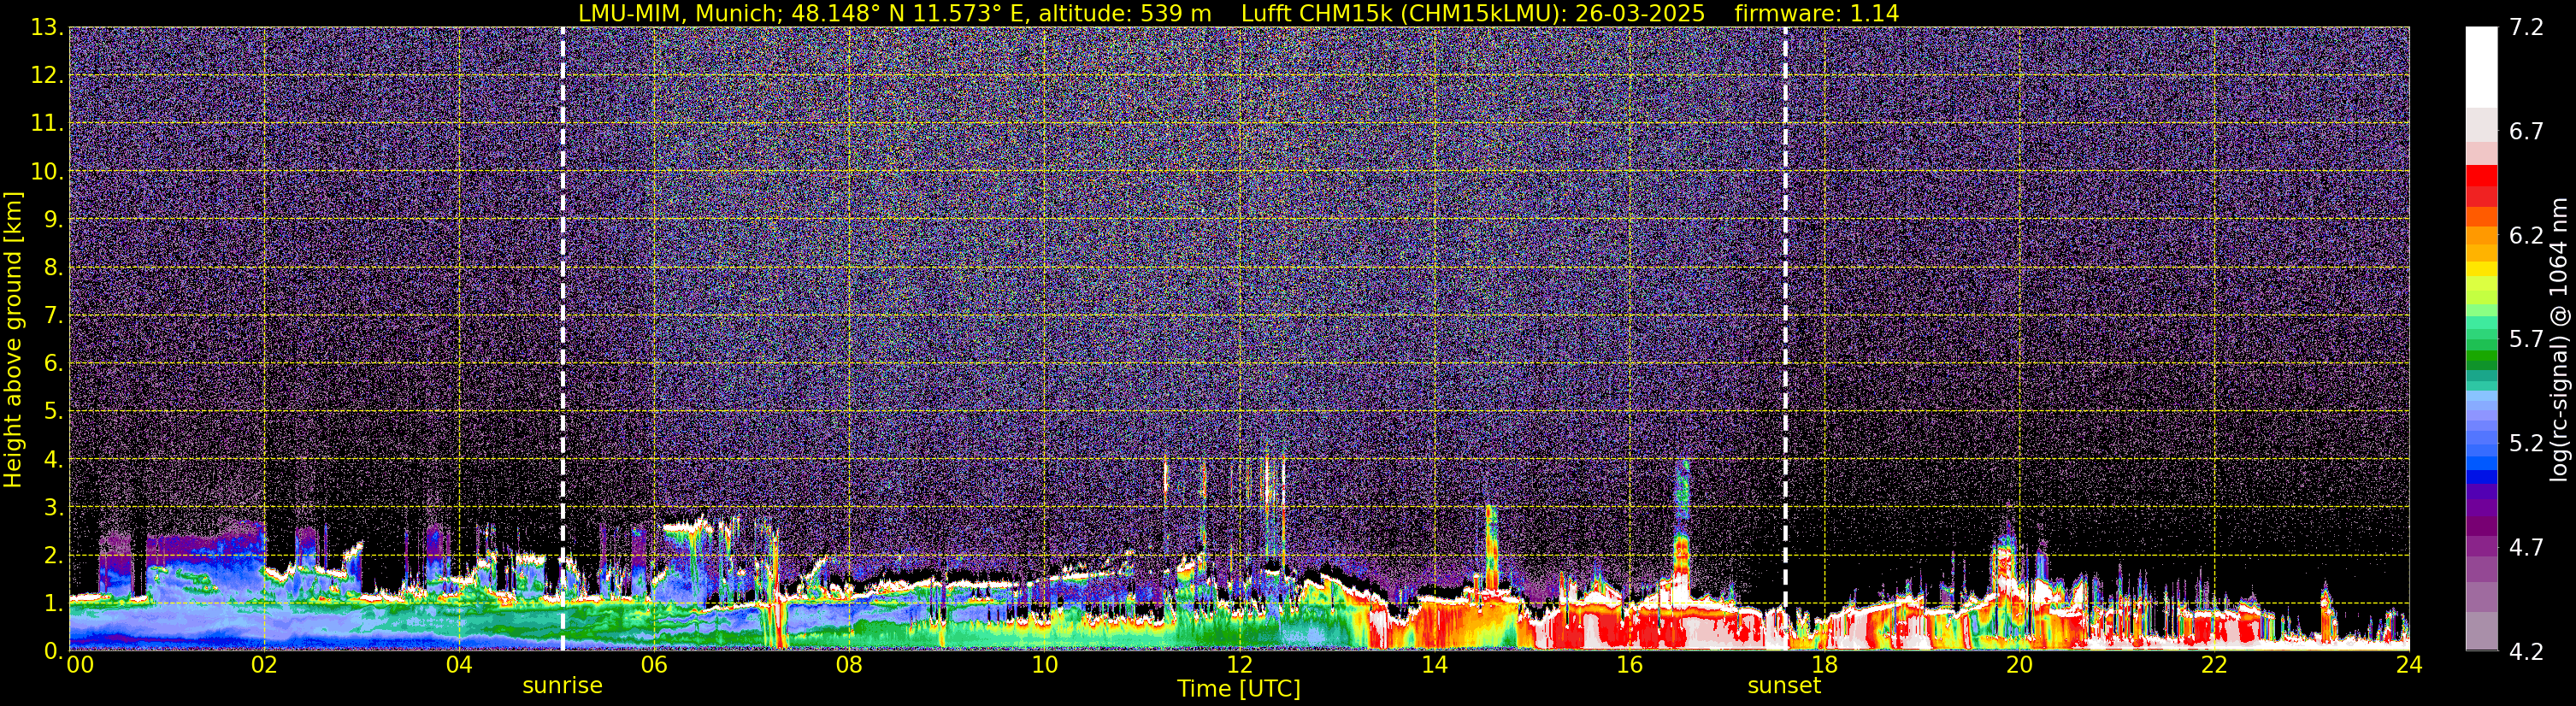Click the '20' time tick label
The width and height of the screenshot is (2576, 706).
[2019, 665]
